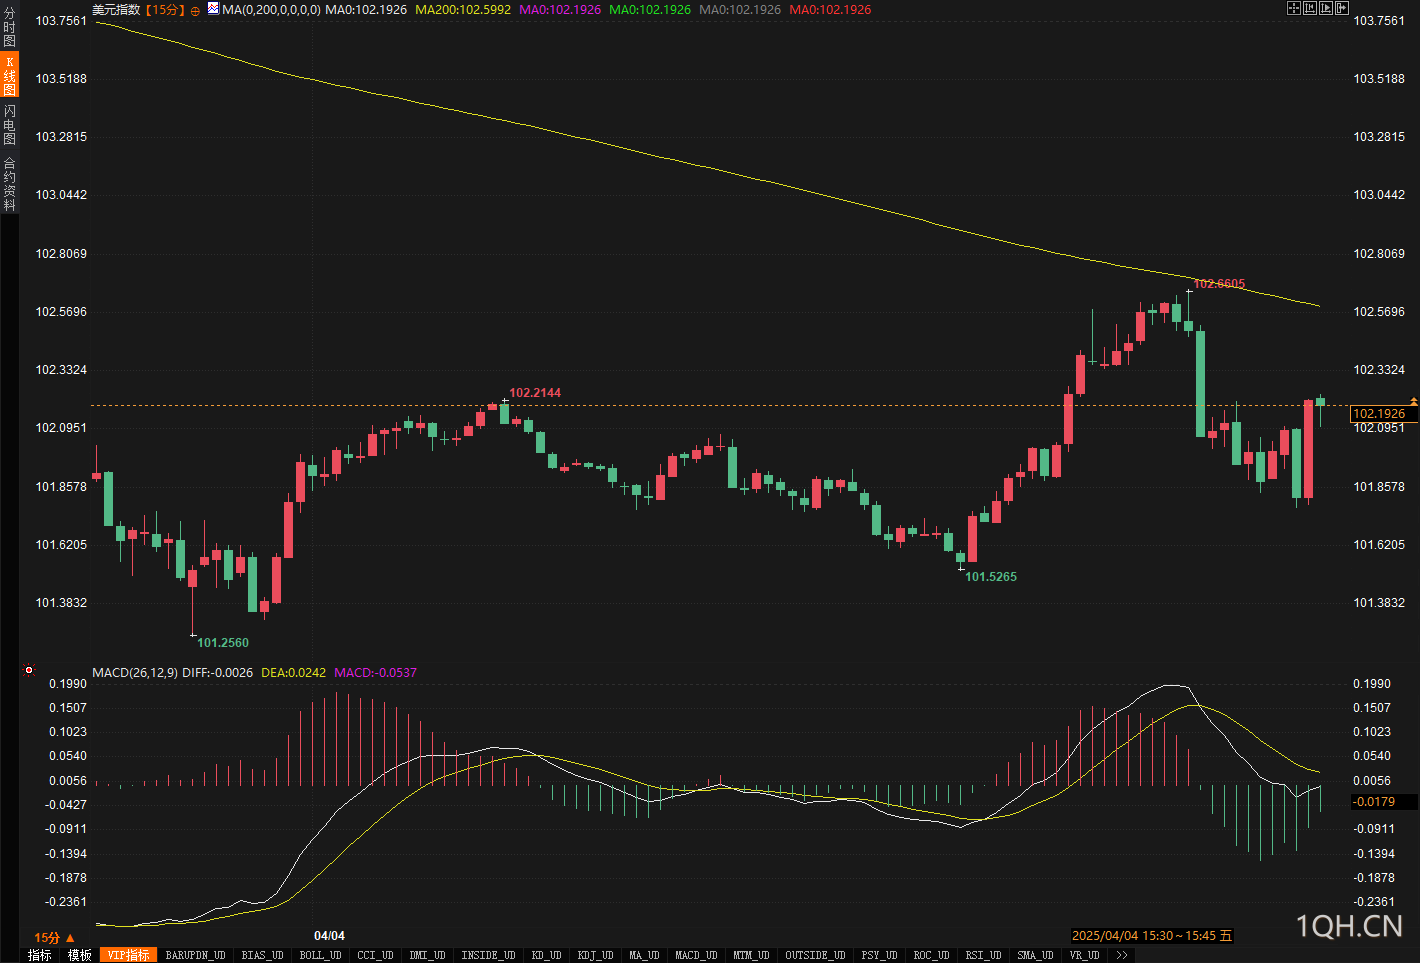Click the DIFF:-0.0026 readout

[217, 673]
